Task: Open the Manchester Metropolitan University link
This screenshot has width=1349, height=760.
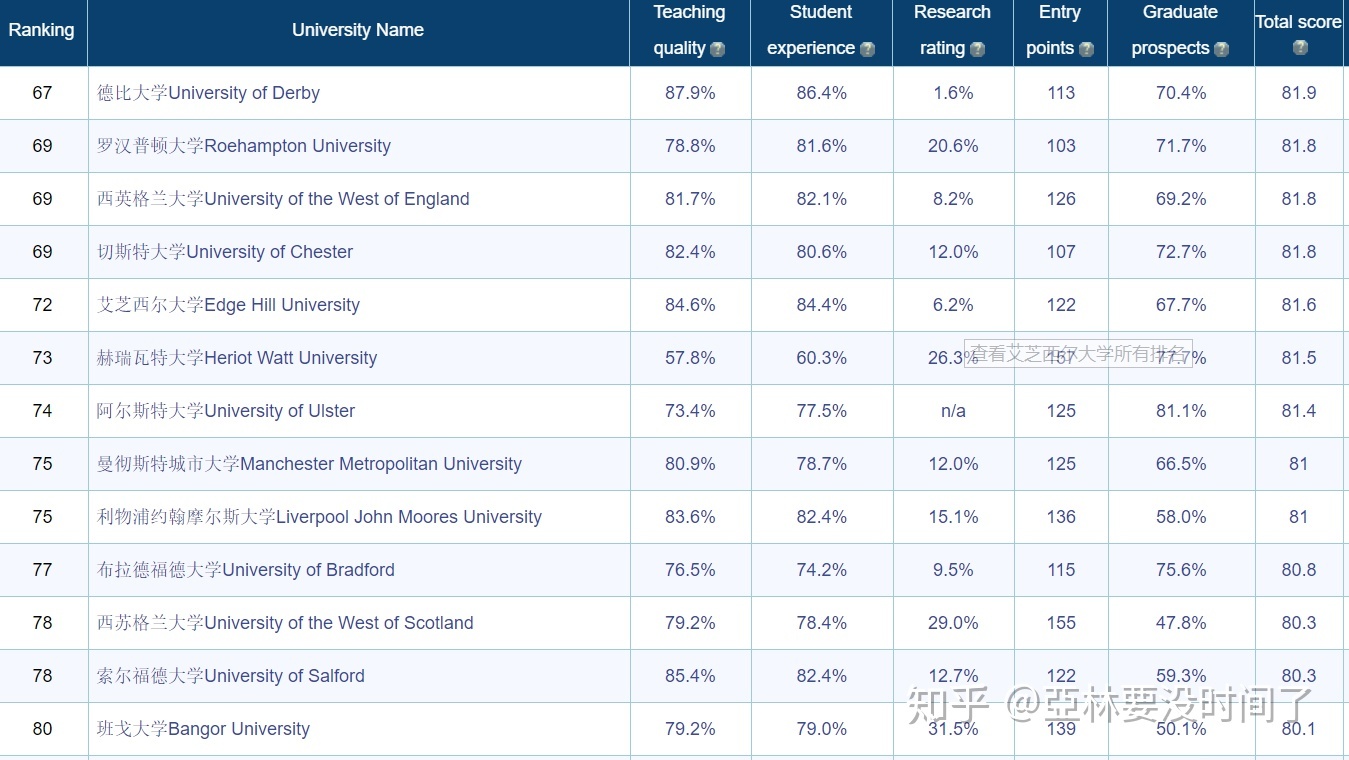Action: [x=309, y=464]
